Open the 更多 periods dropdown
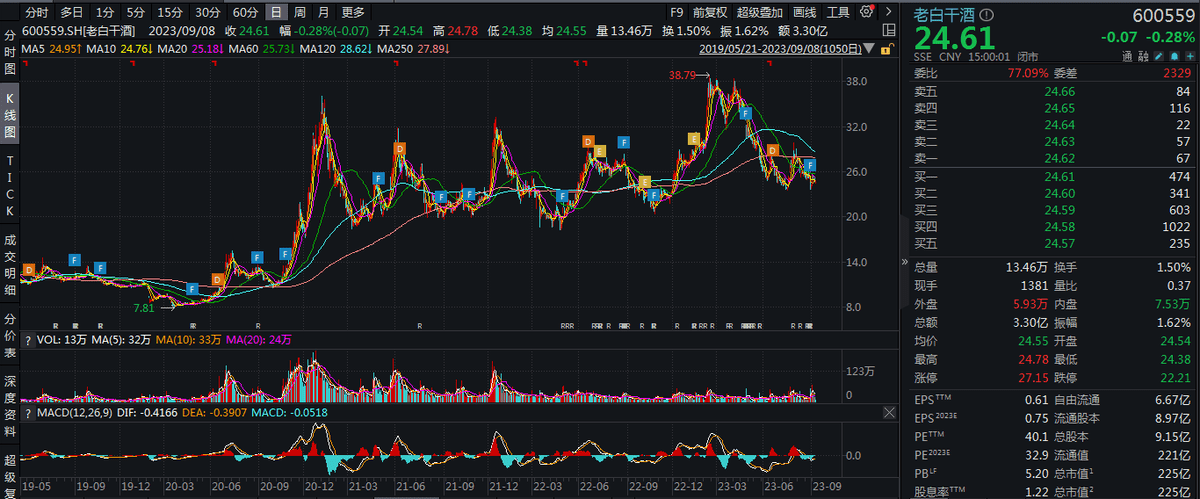This screenshot has width=1200, height=499. coord(353,13)
